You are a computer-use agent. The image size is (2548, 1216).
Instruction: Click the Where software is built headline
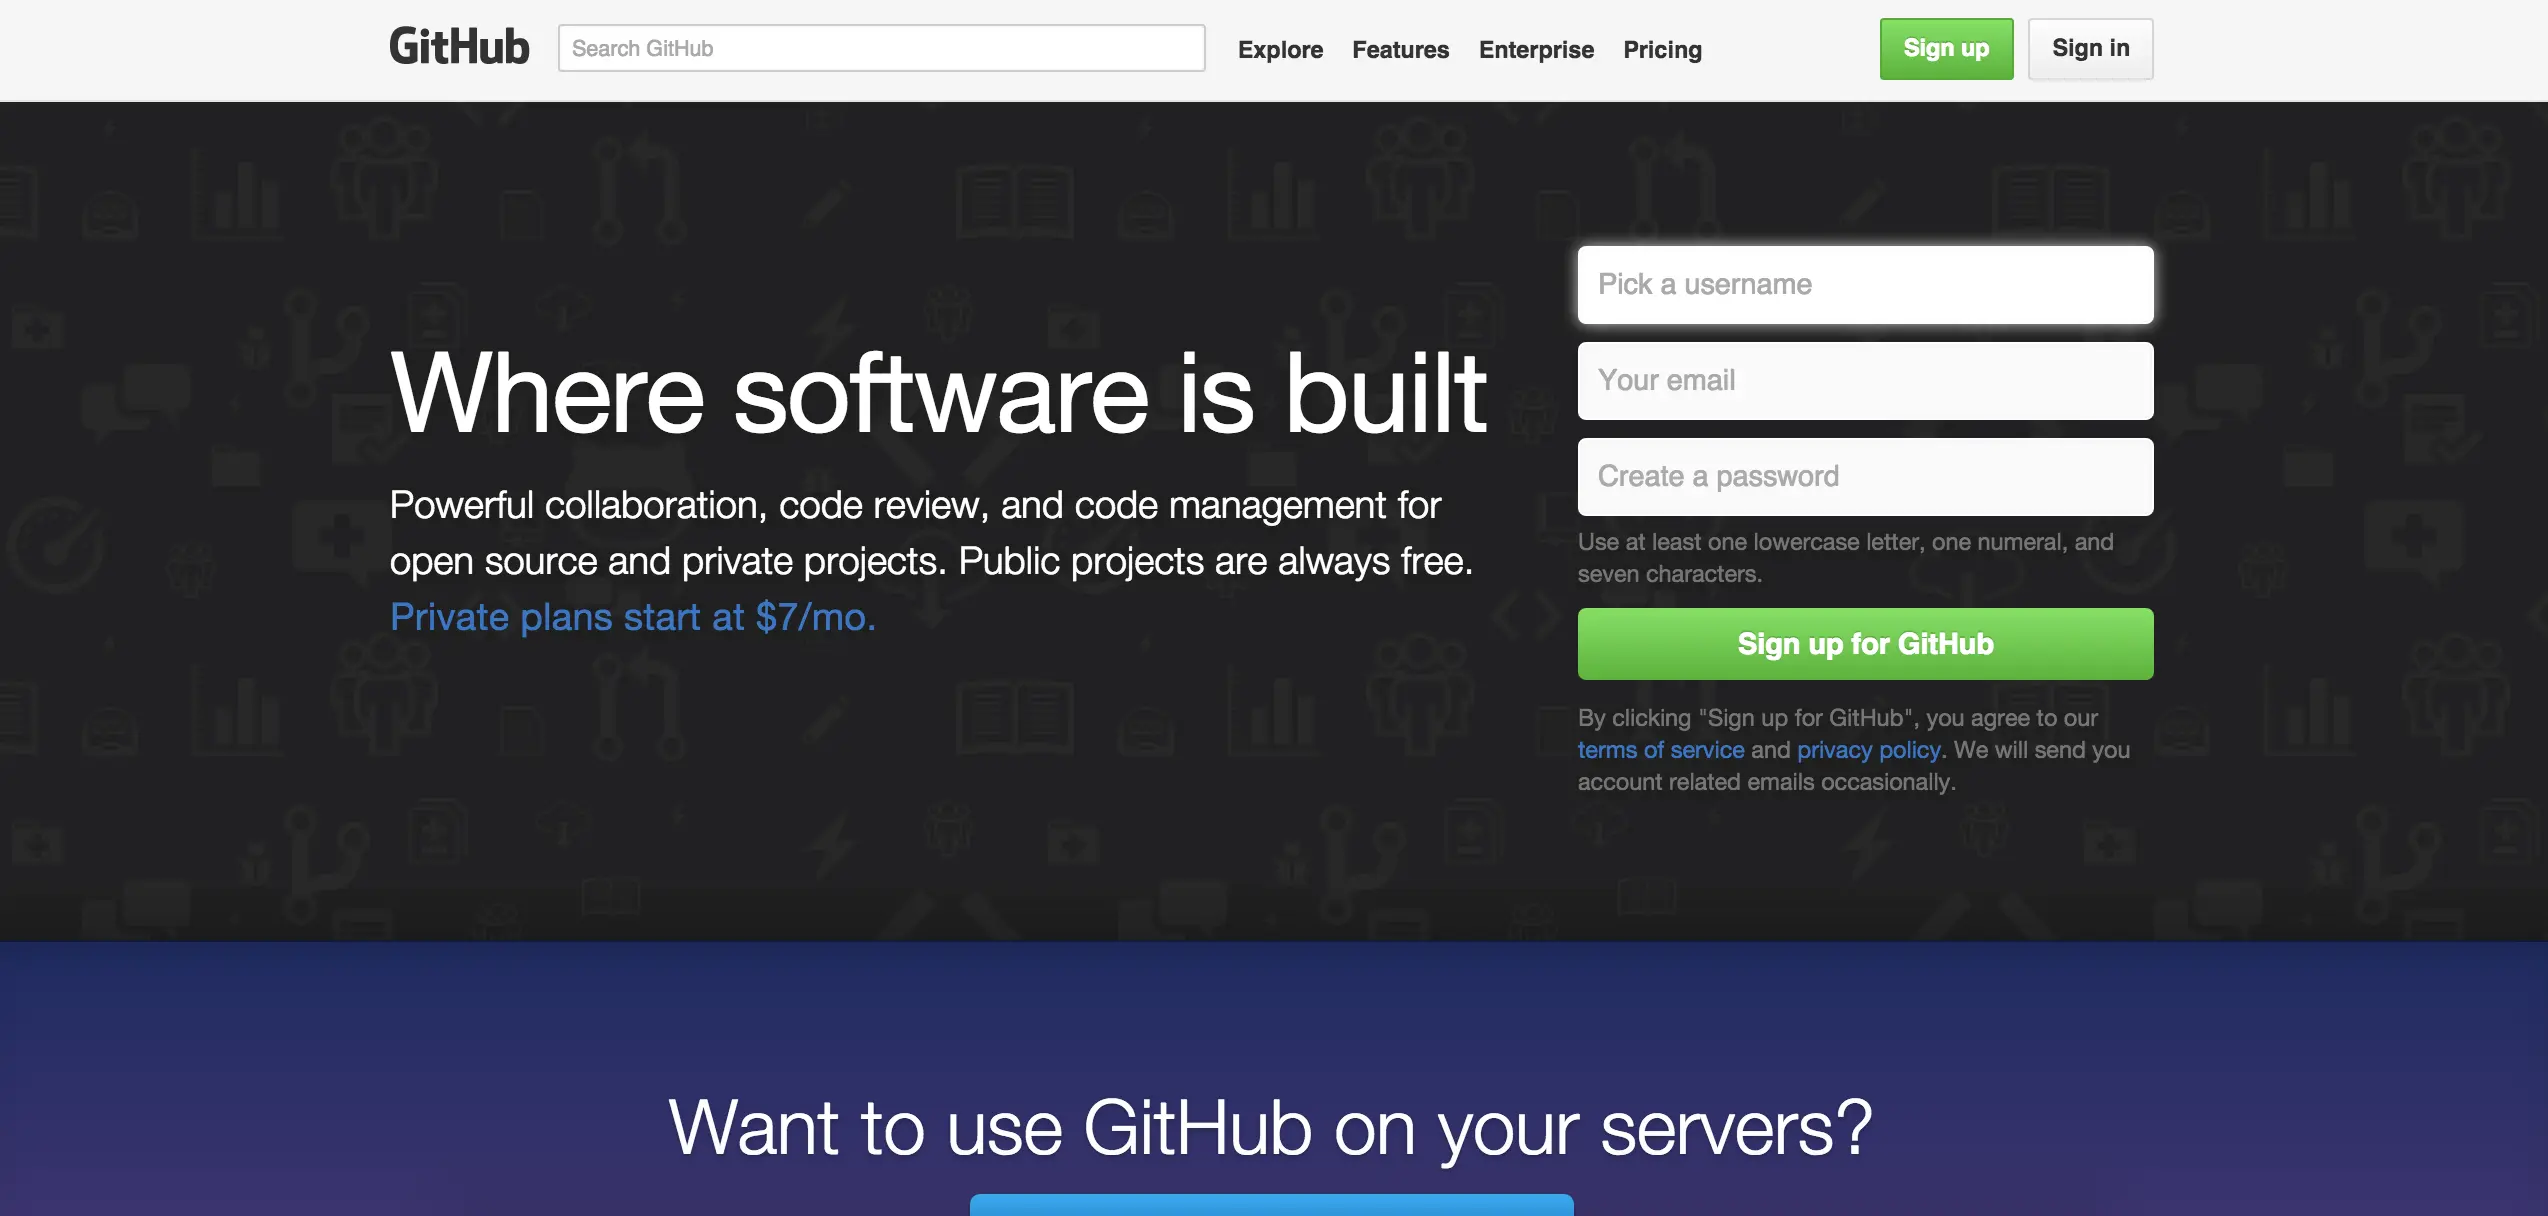tap(938, 394)
